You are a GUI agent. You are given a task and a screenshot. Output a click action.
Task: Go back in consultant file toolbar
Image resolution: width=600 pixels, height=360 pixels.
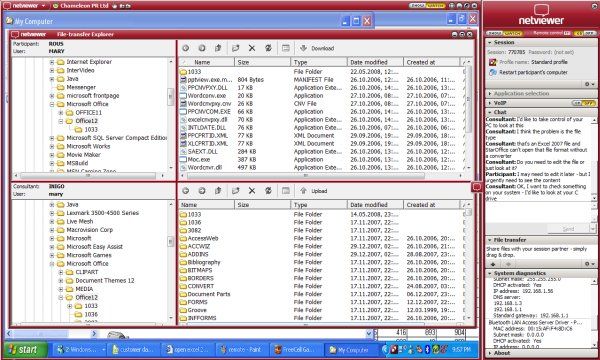[186, 191]
